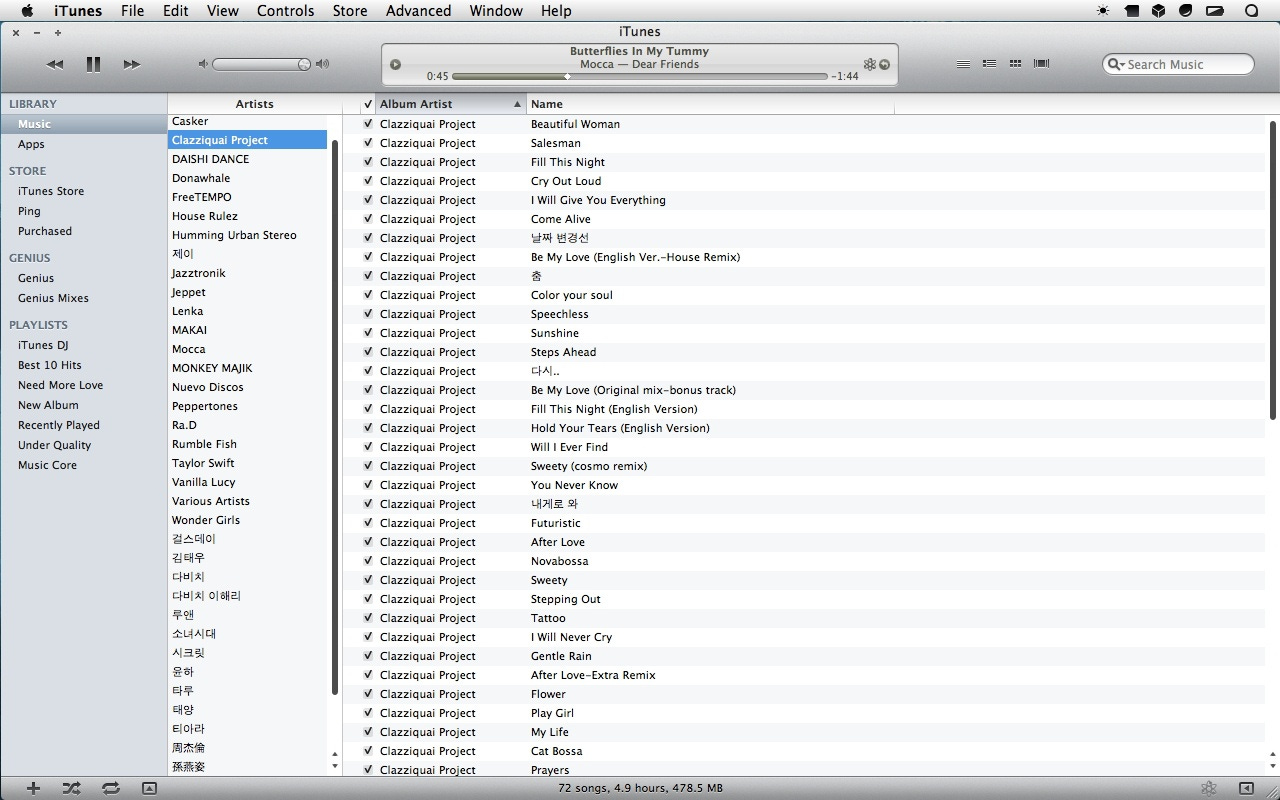Click the low volume speaker icon
Viewport: 1280px width, 800px height.
tap(203, 64)
